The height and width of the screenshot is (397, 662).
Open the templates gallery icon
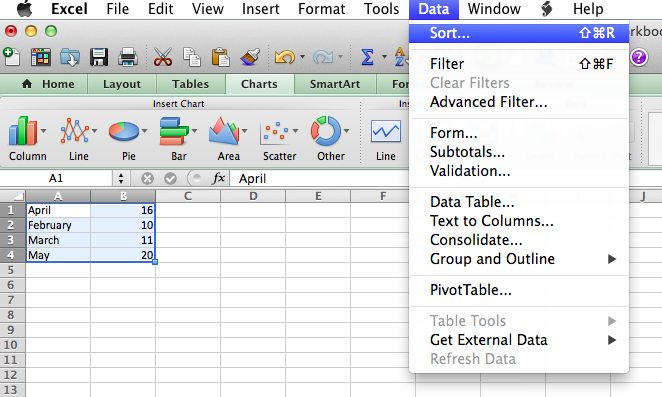[41, 57]
